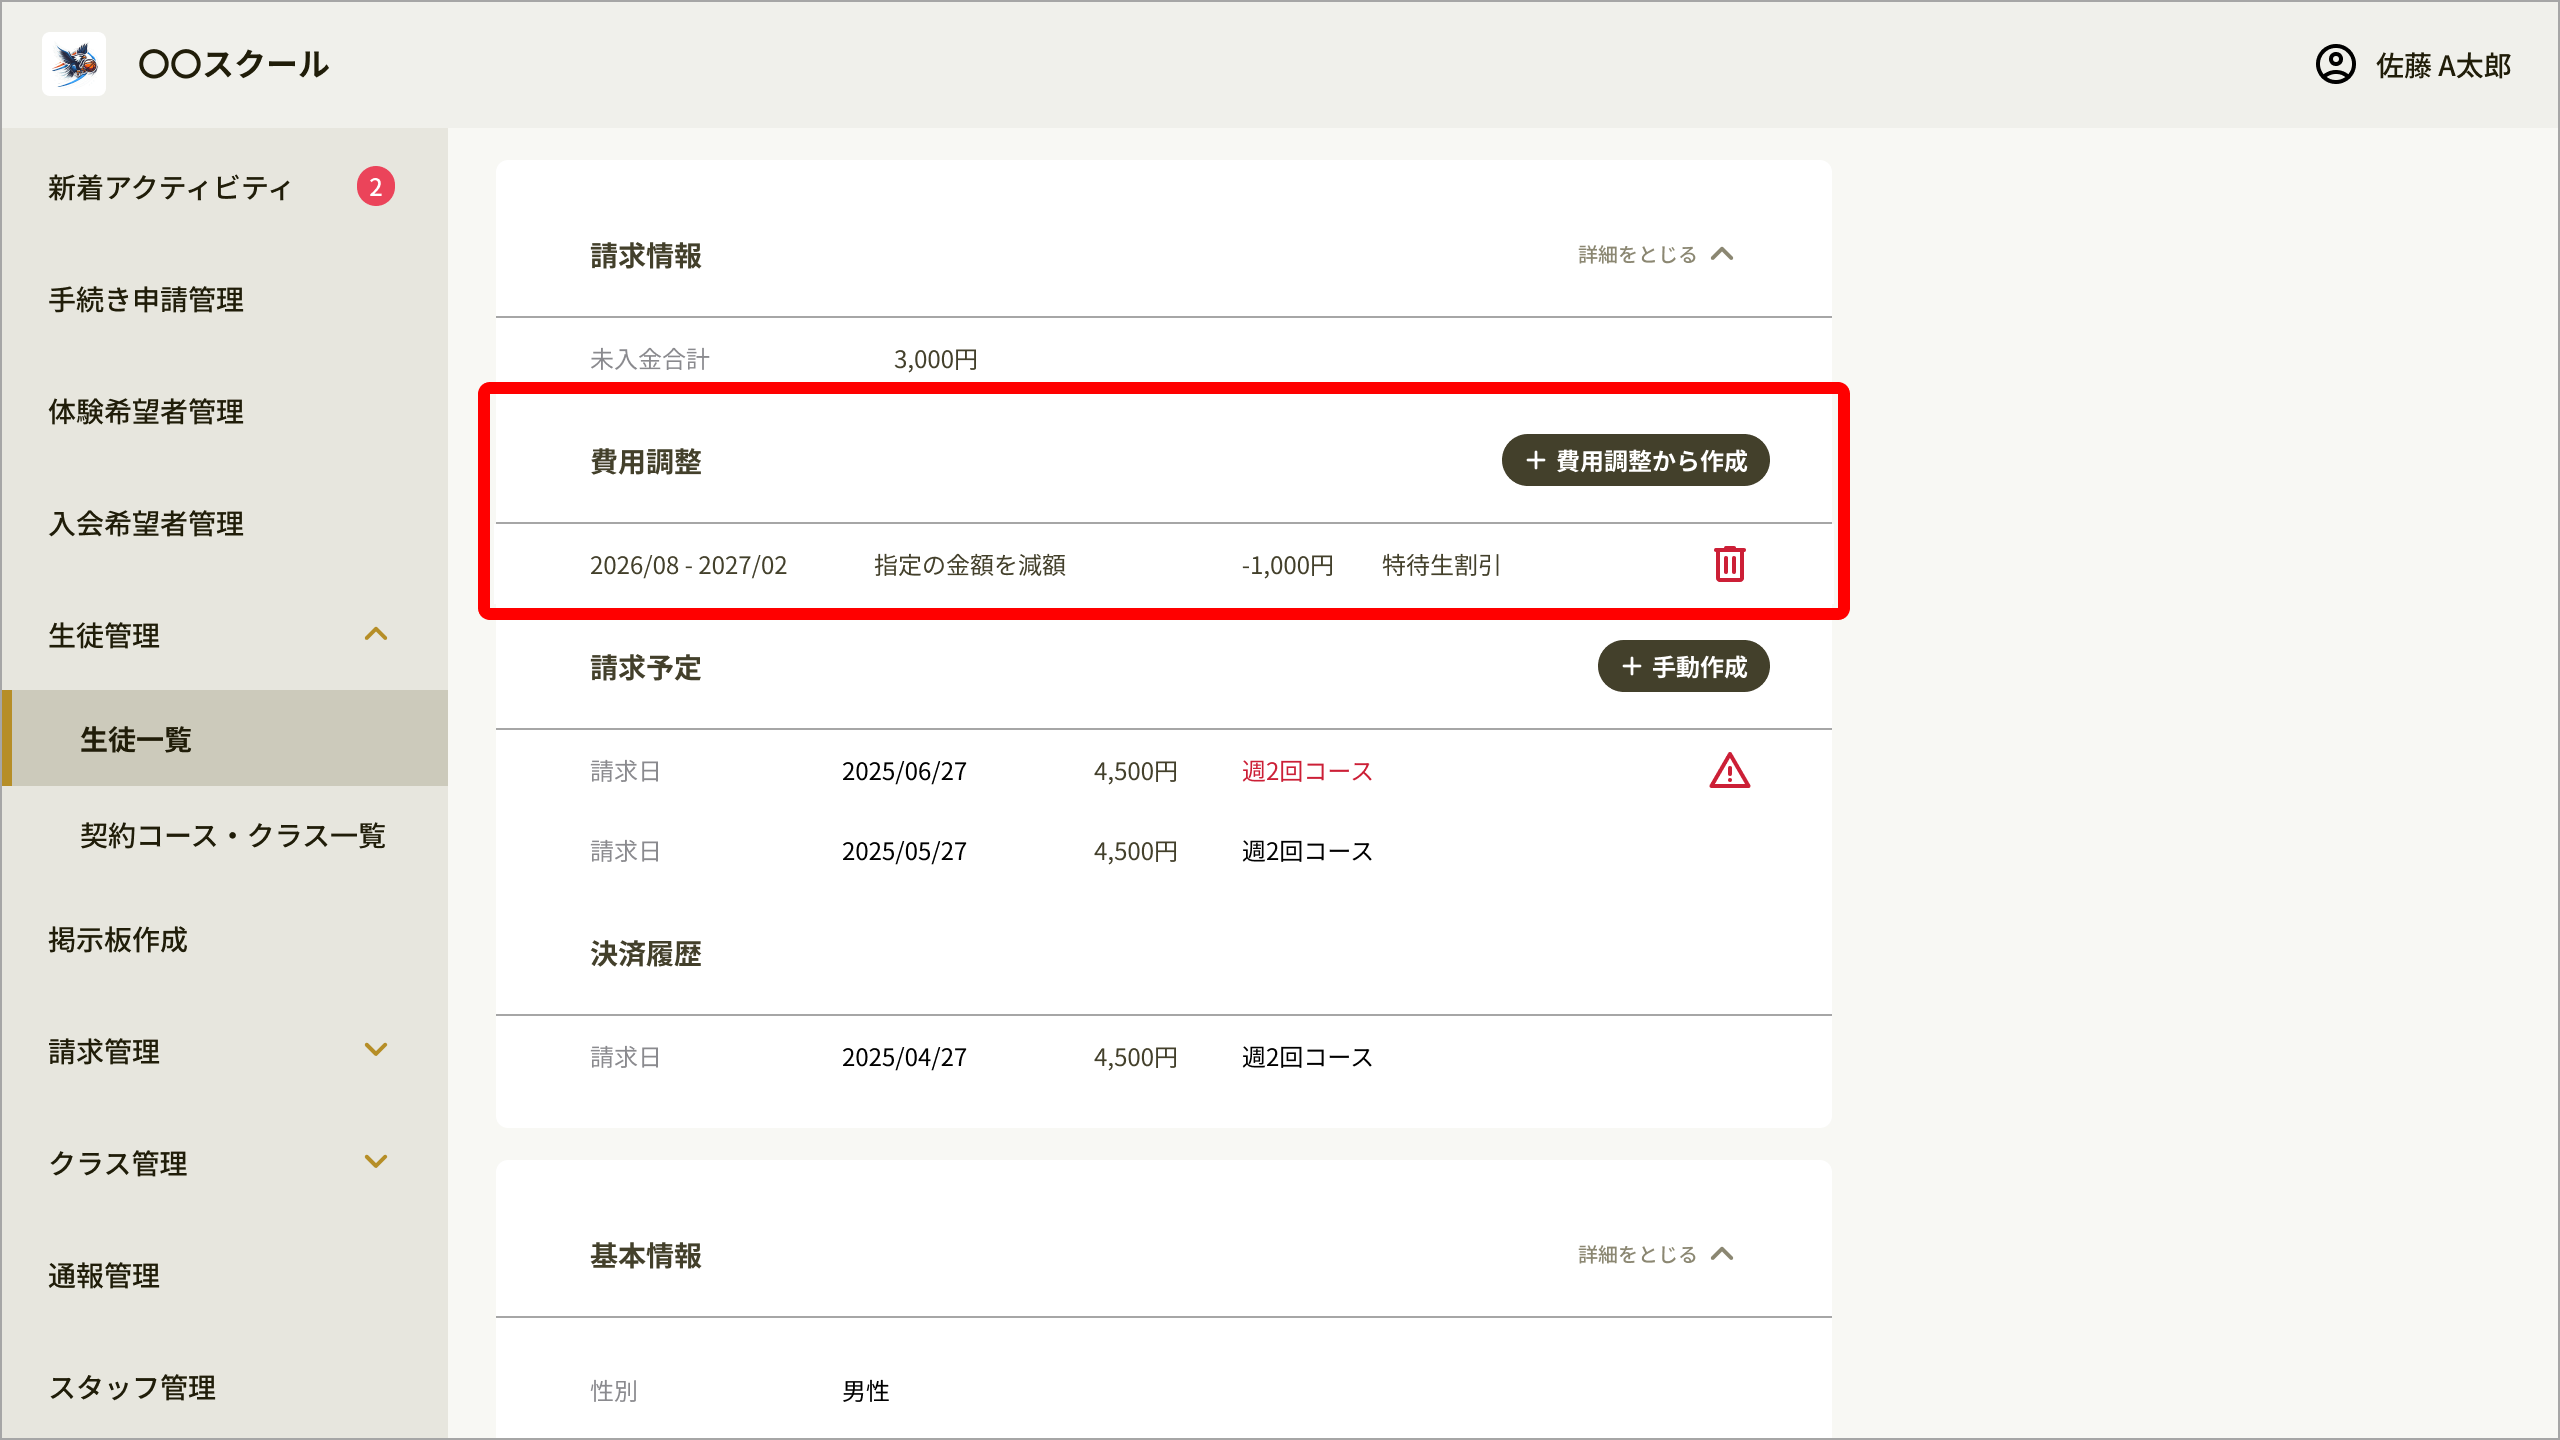The image size is (2560, 1440).
Task: Select the red 週2回コース text
Action: tap(1307, 771)
